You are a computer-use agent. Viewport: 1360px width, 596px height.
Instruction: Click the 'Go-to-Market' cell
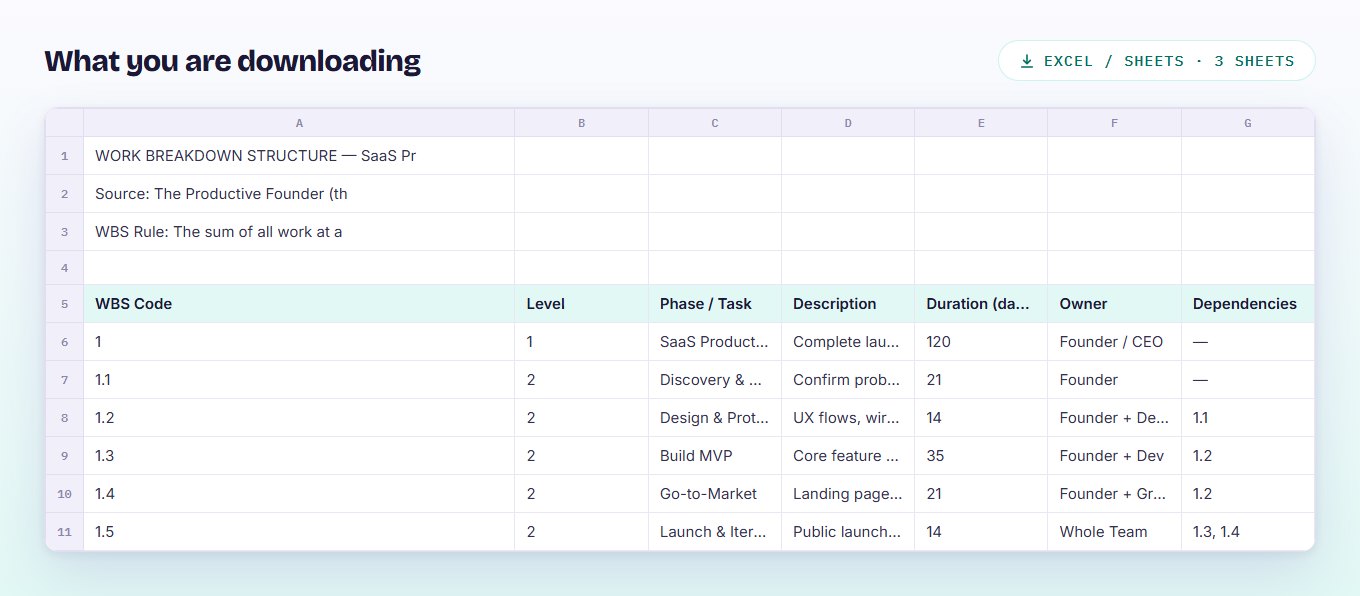(715, 494)
